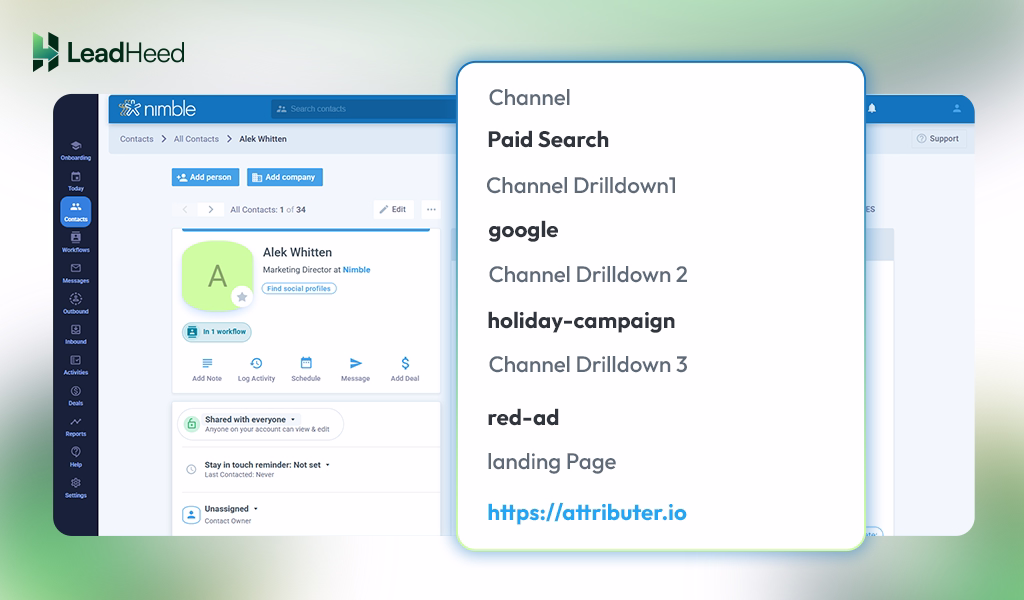Edit the Alek Whitten contact
This screenshot has height=600, width=1024.
tap(393, 209)
